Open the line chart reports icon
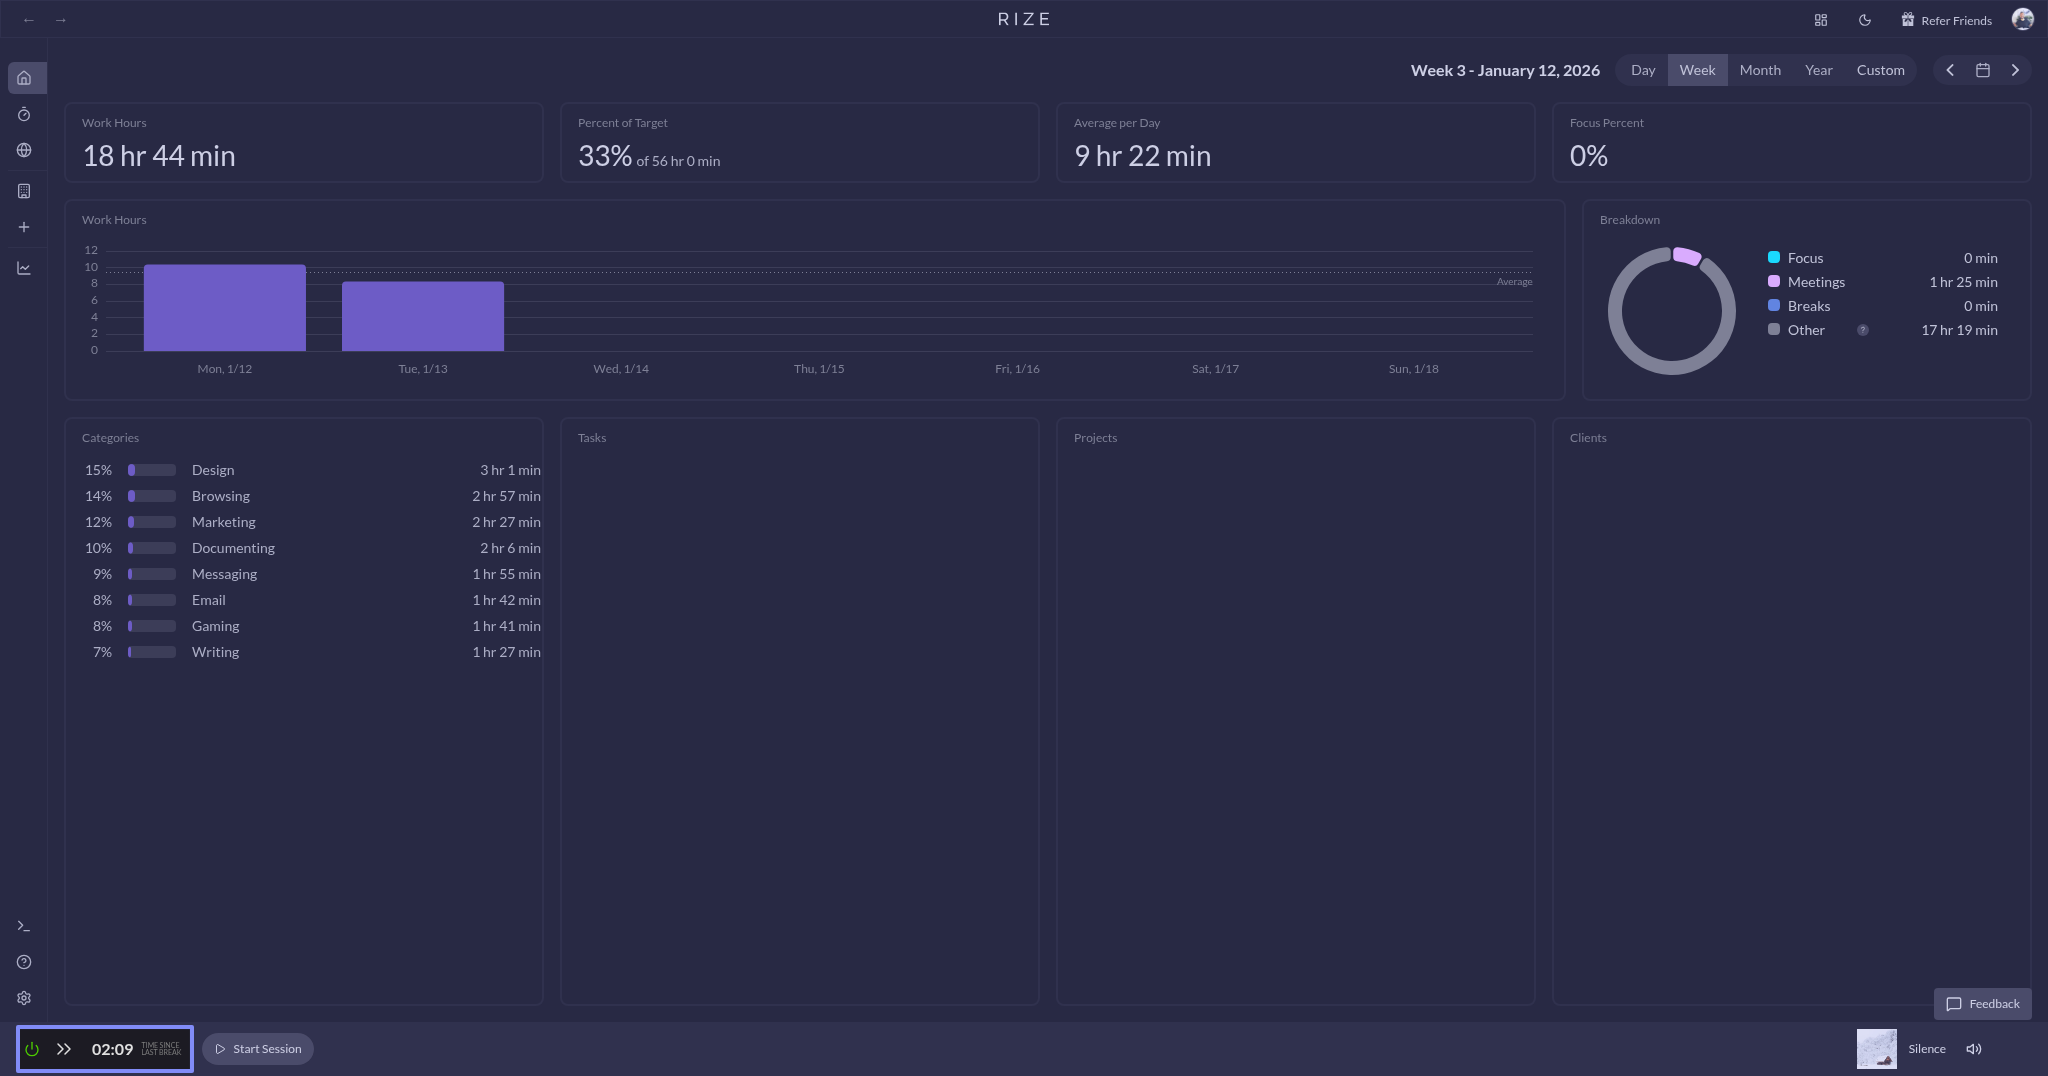The height and width of the screenshot is (1076, 2048). coord(24,268)
